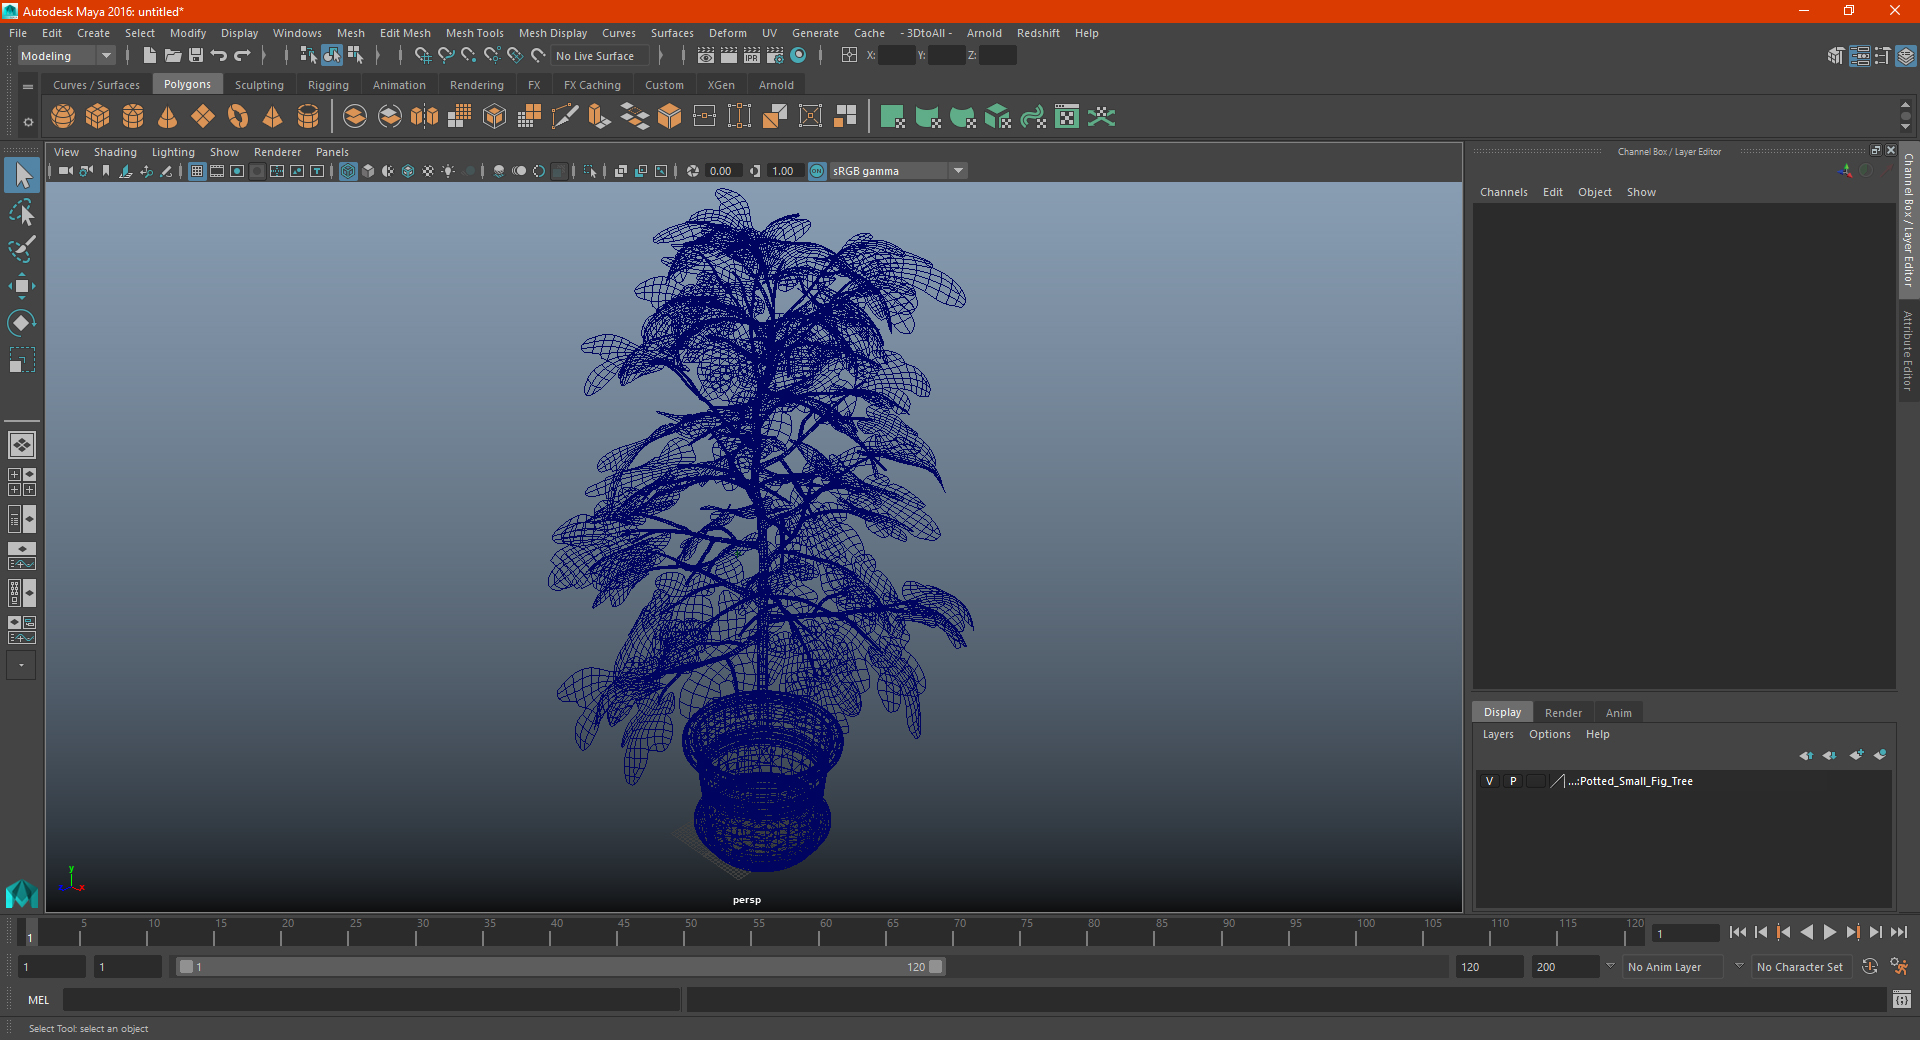Play animation forwards
This screenshot has height=1040, width=1920.
[1829, 932]
